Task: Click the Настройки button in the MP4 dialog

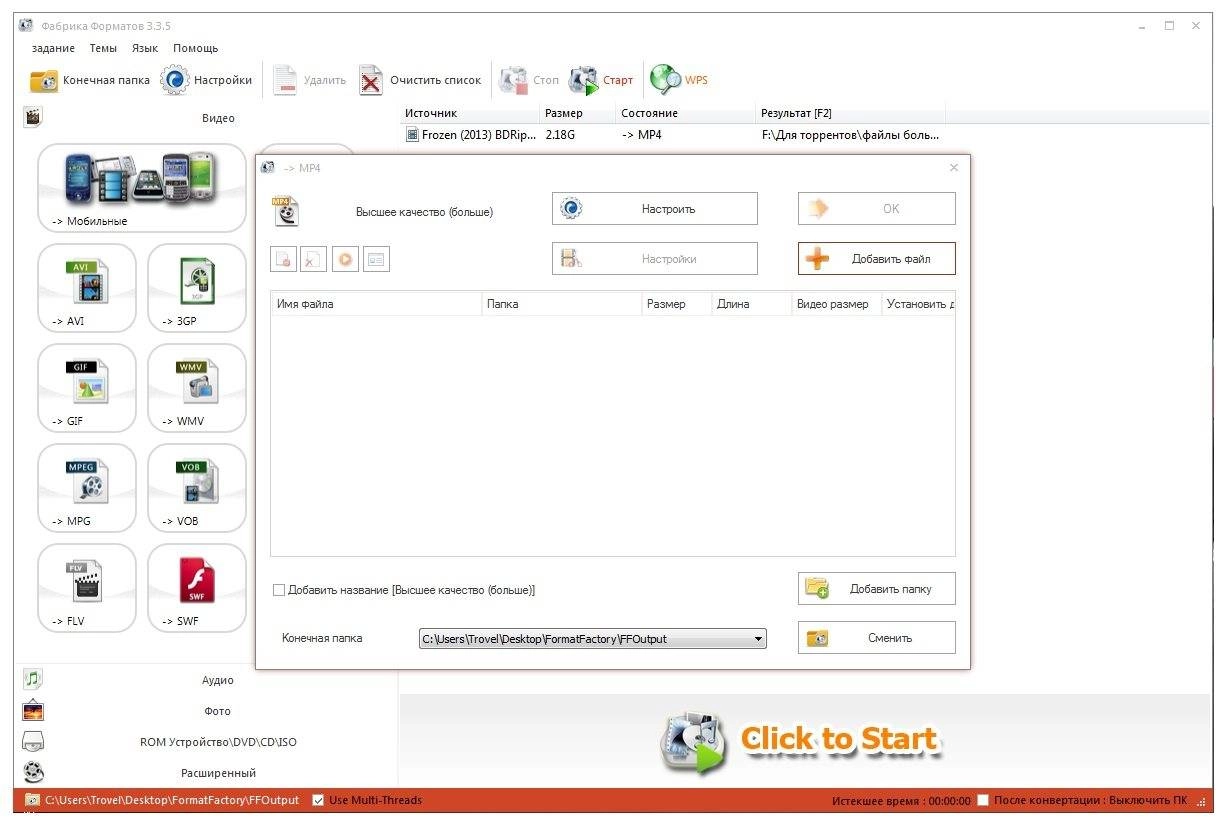Action: point(655,259)
